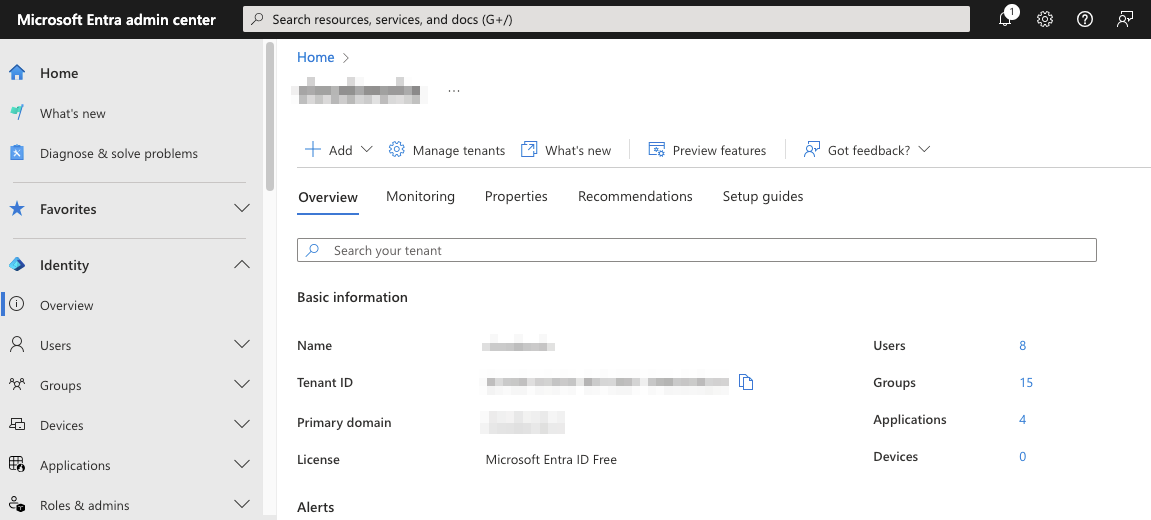Click the Home house icon in sidebar
Screen dimensions: 1151x520
[17, 73]
